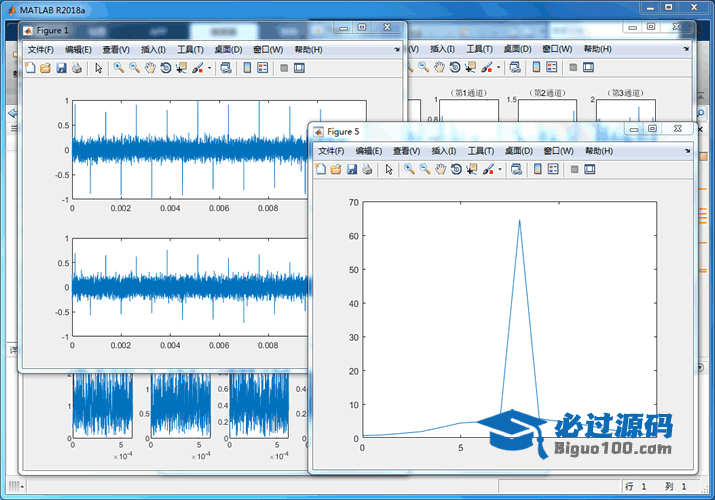The width and height of the screenshot is (715, 500).
Task: Click New Figure icon in Figure 1 toolbar
Action: 30,68
